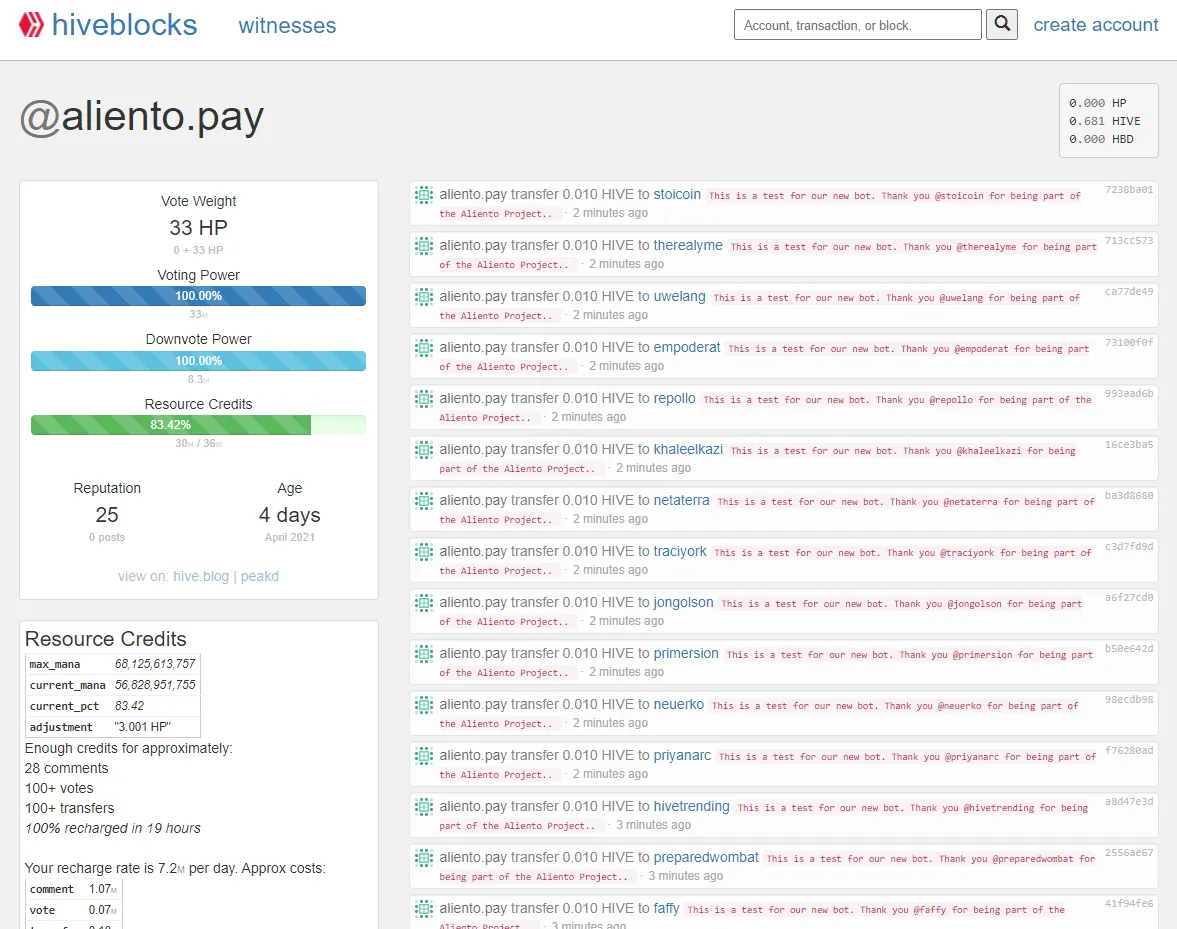Image resolution: width=1177 pixels, height=929 pixels.
Task: Open primersion account page
Action: (686, 654)
